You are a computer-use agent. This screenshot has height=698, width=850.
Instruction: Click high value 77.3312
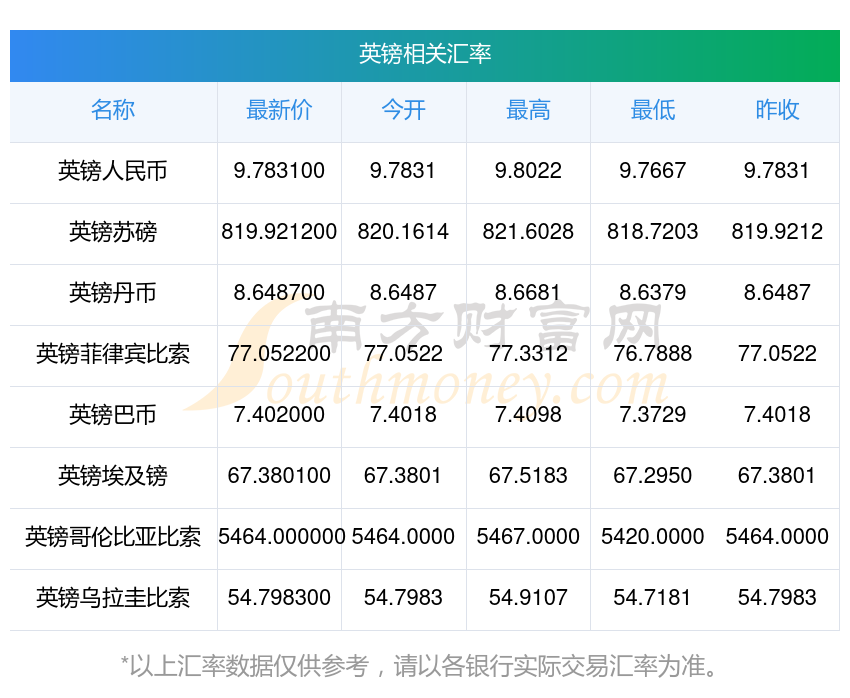tap(528, 354)
